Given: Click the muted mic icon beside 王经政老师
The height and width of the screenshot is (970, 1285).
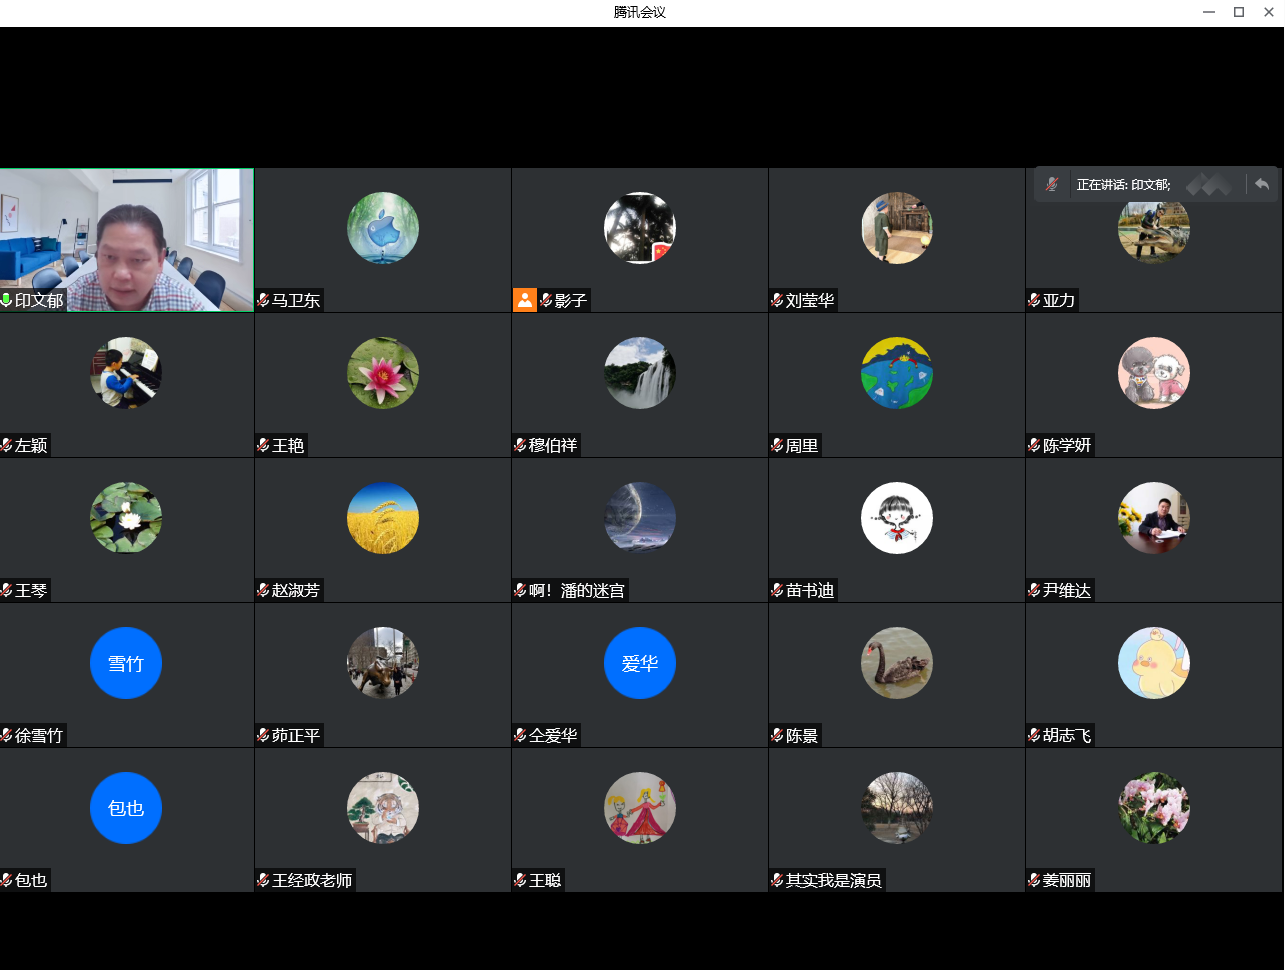Looking at the screenshot, I should tap(264, 880).
